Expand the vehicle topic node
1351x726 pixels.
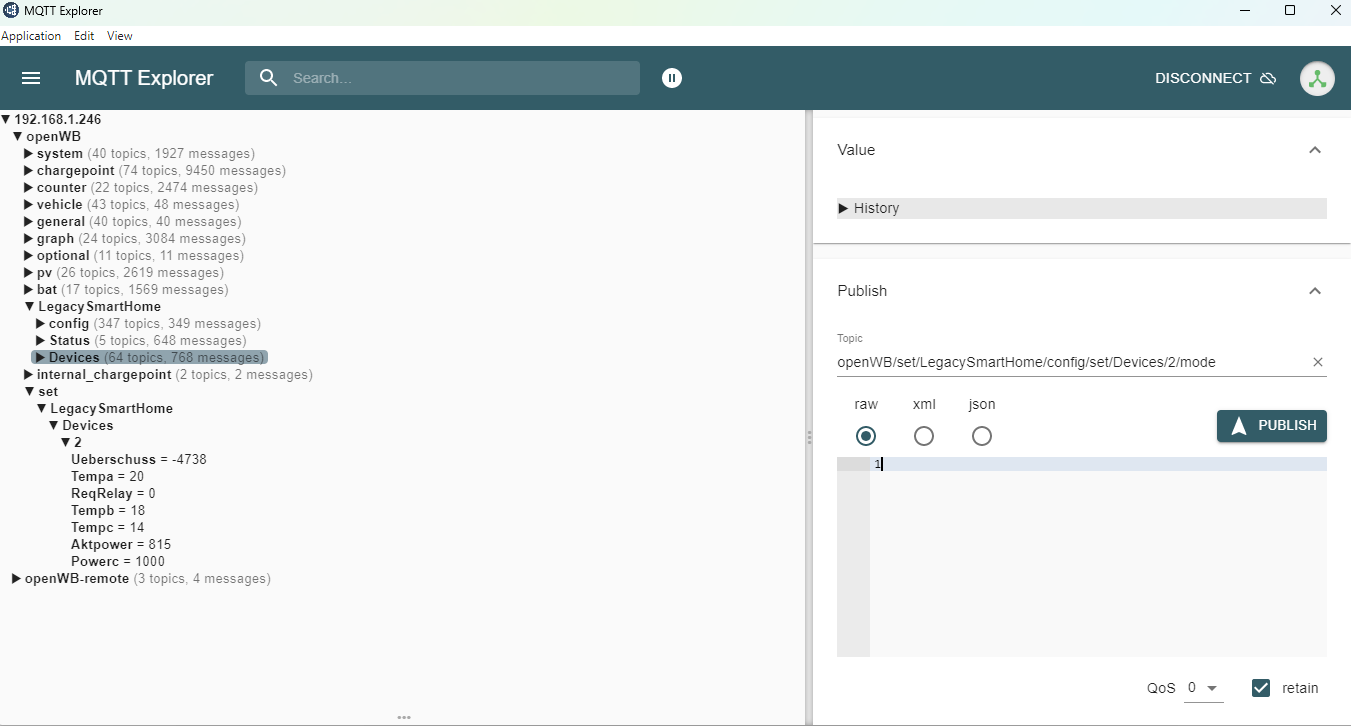click(29, 204)
